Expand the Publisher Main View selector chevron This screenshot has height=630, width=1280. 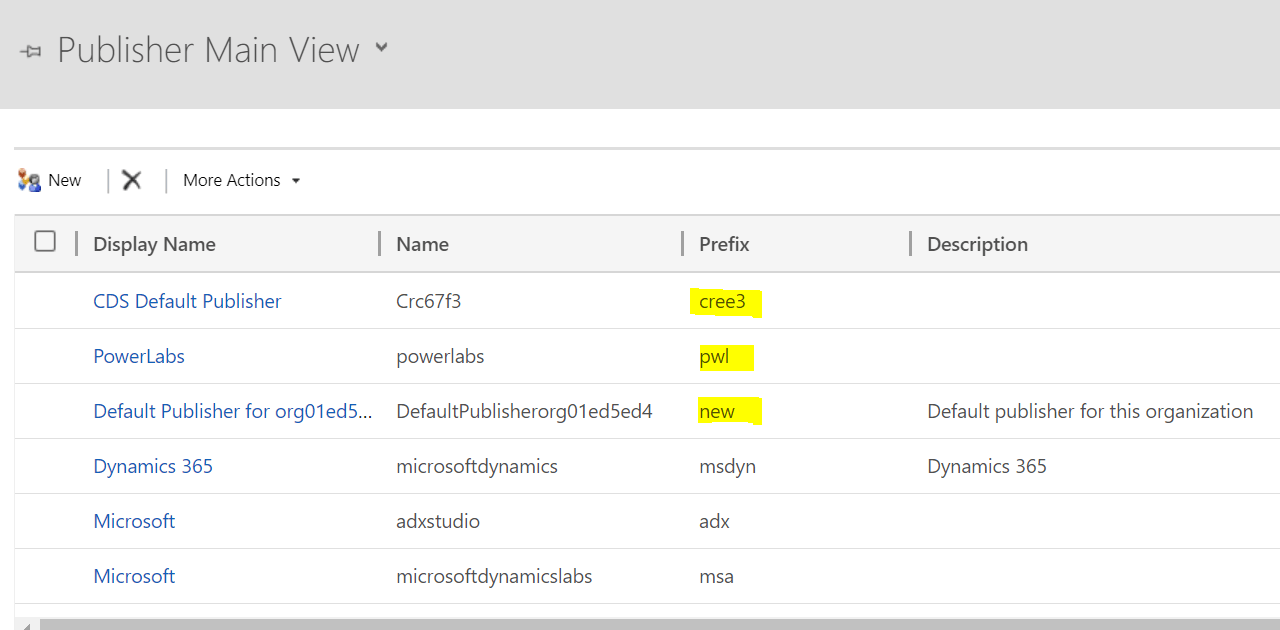[381, 48]
